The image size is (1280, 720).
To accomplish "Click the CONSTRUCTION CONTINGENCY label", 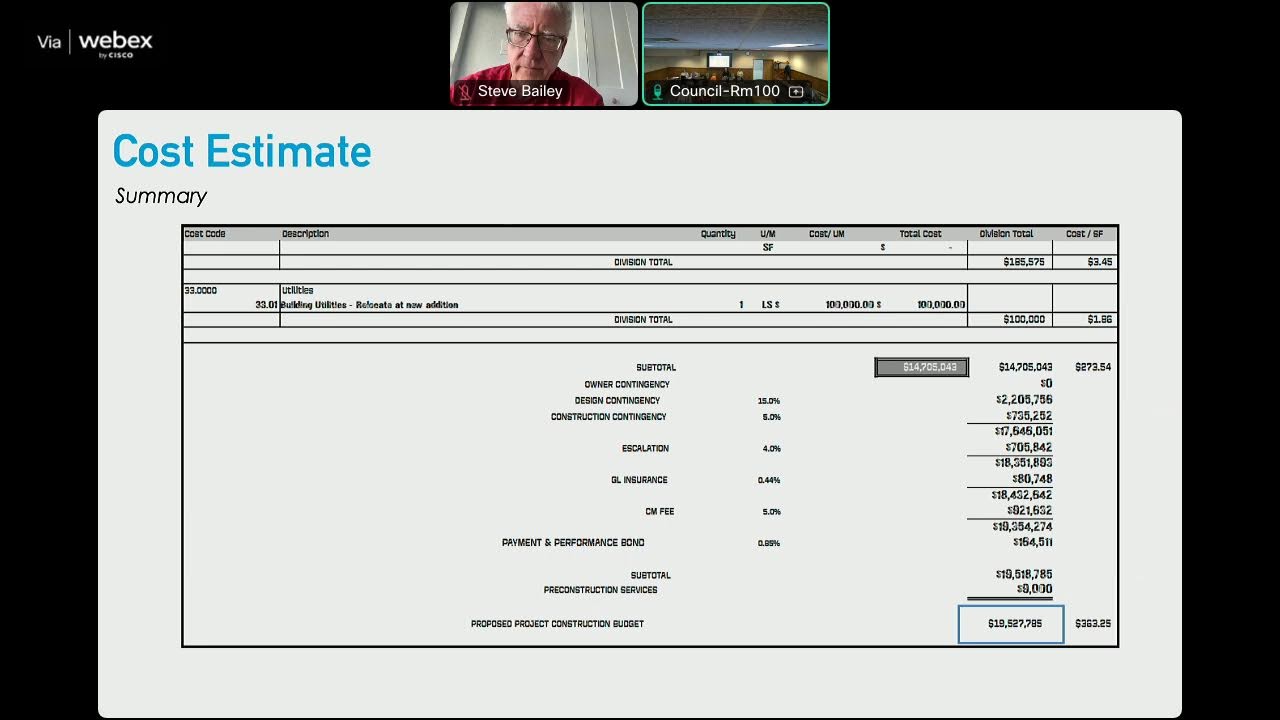I will [x=608, y=417].
